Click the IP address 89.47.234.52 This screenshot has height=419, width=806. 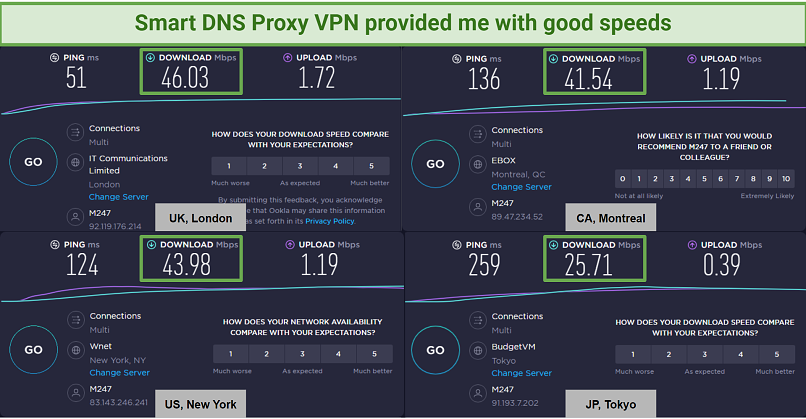tap(517, 217)
